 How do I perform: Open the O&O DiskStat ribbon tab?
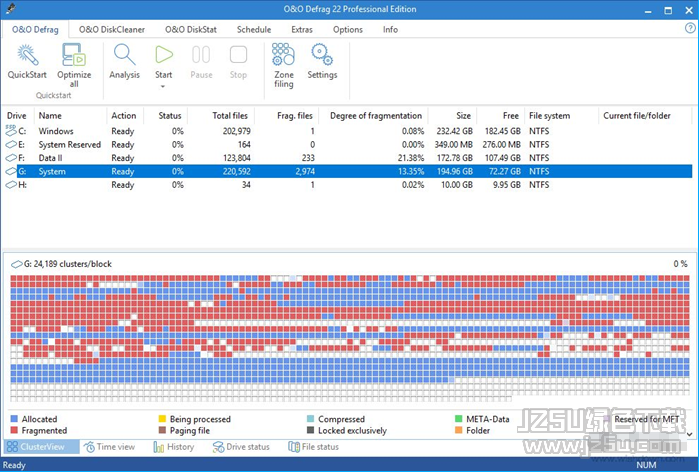click(x=191, y=29)
